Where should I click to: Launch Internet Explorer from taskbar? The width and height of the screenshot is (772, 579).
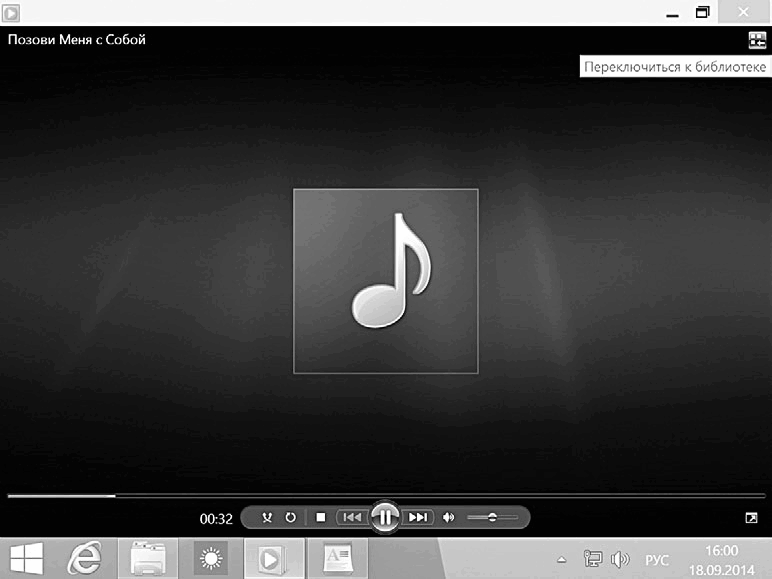tap(85, 558)
